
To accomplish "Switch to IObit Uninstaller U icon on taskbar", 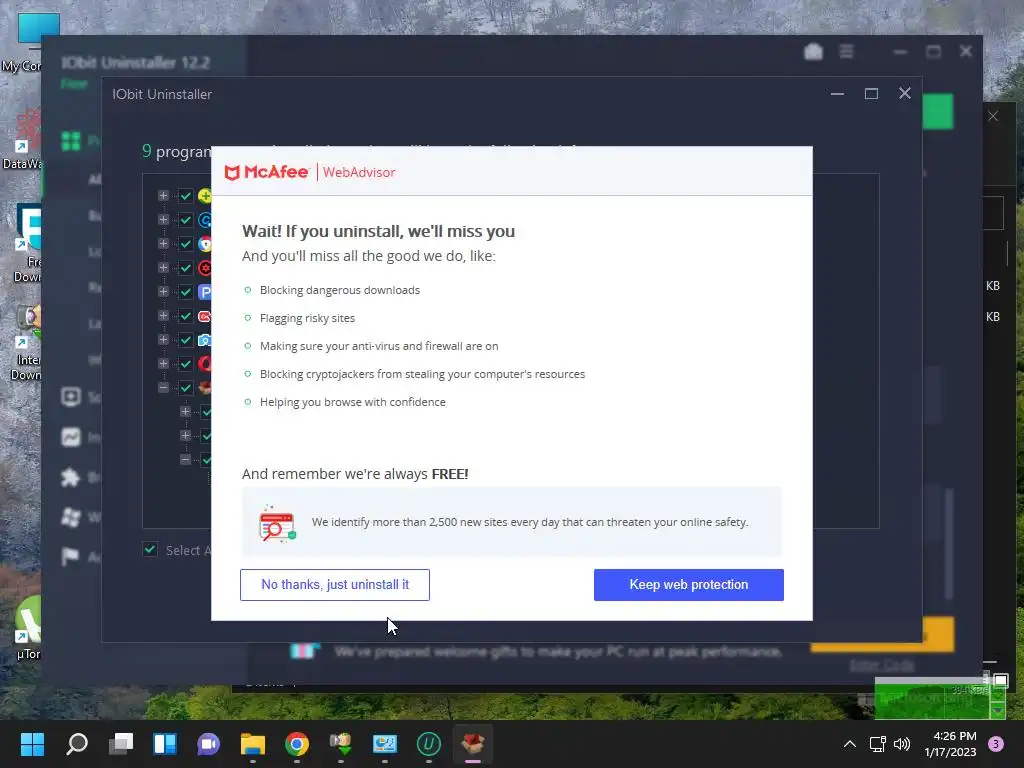I will point(428,743).
